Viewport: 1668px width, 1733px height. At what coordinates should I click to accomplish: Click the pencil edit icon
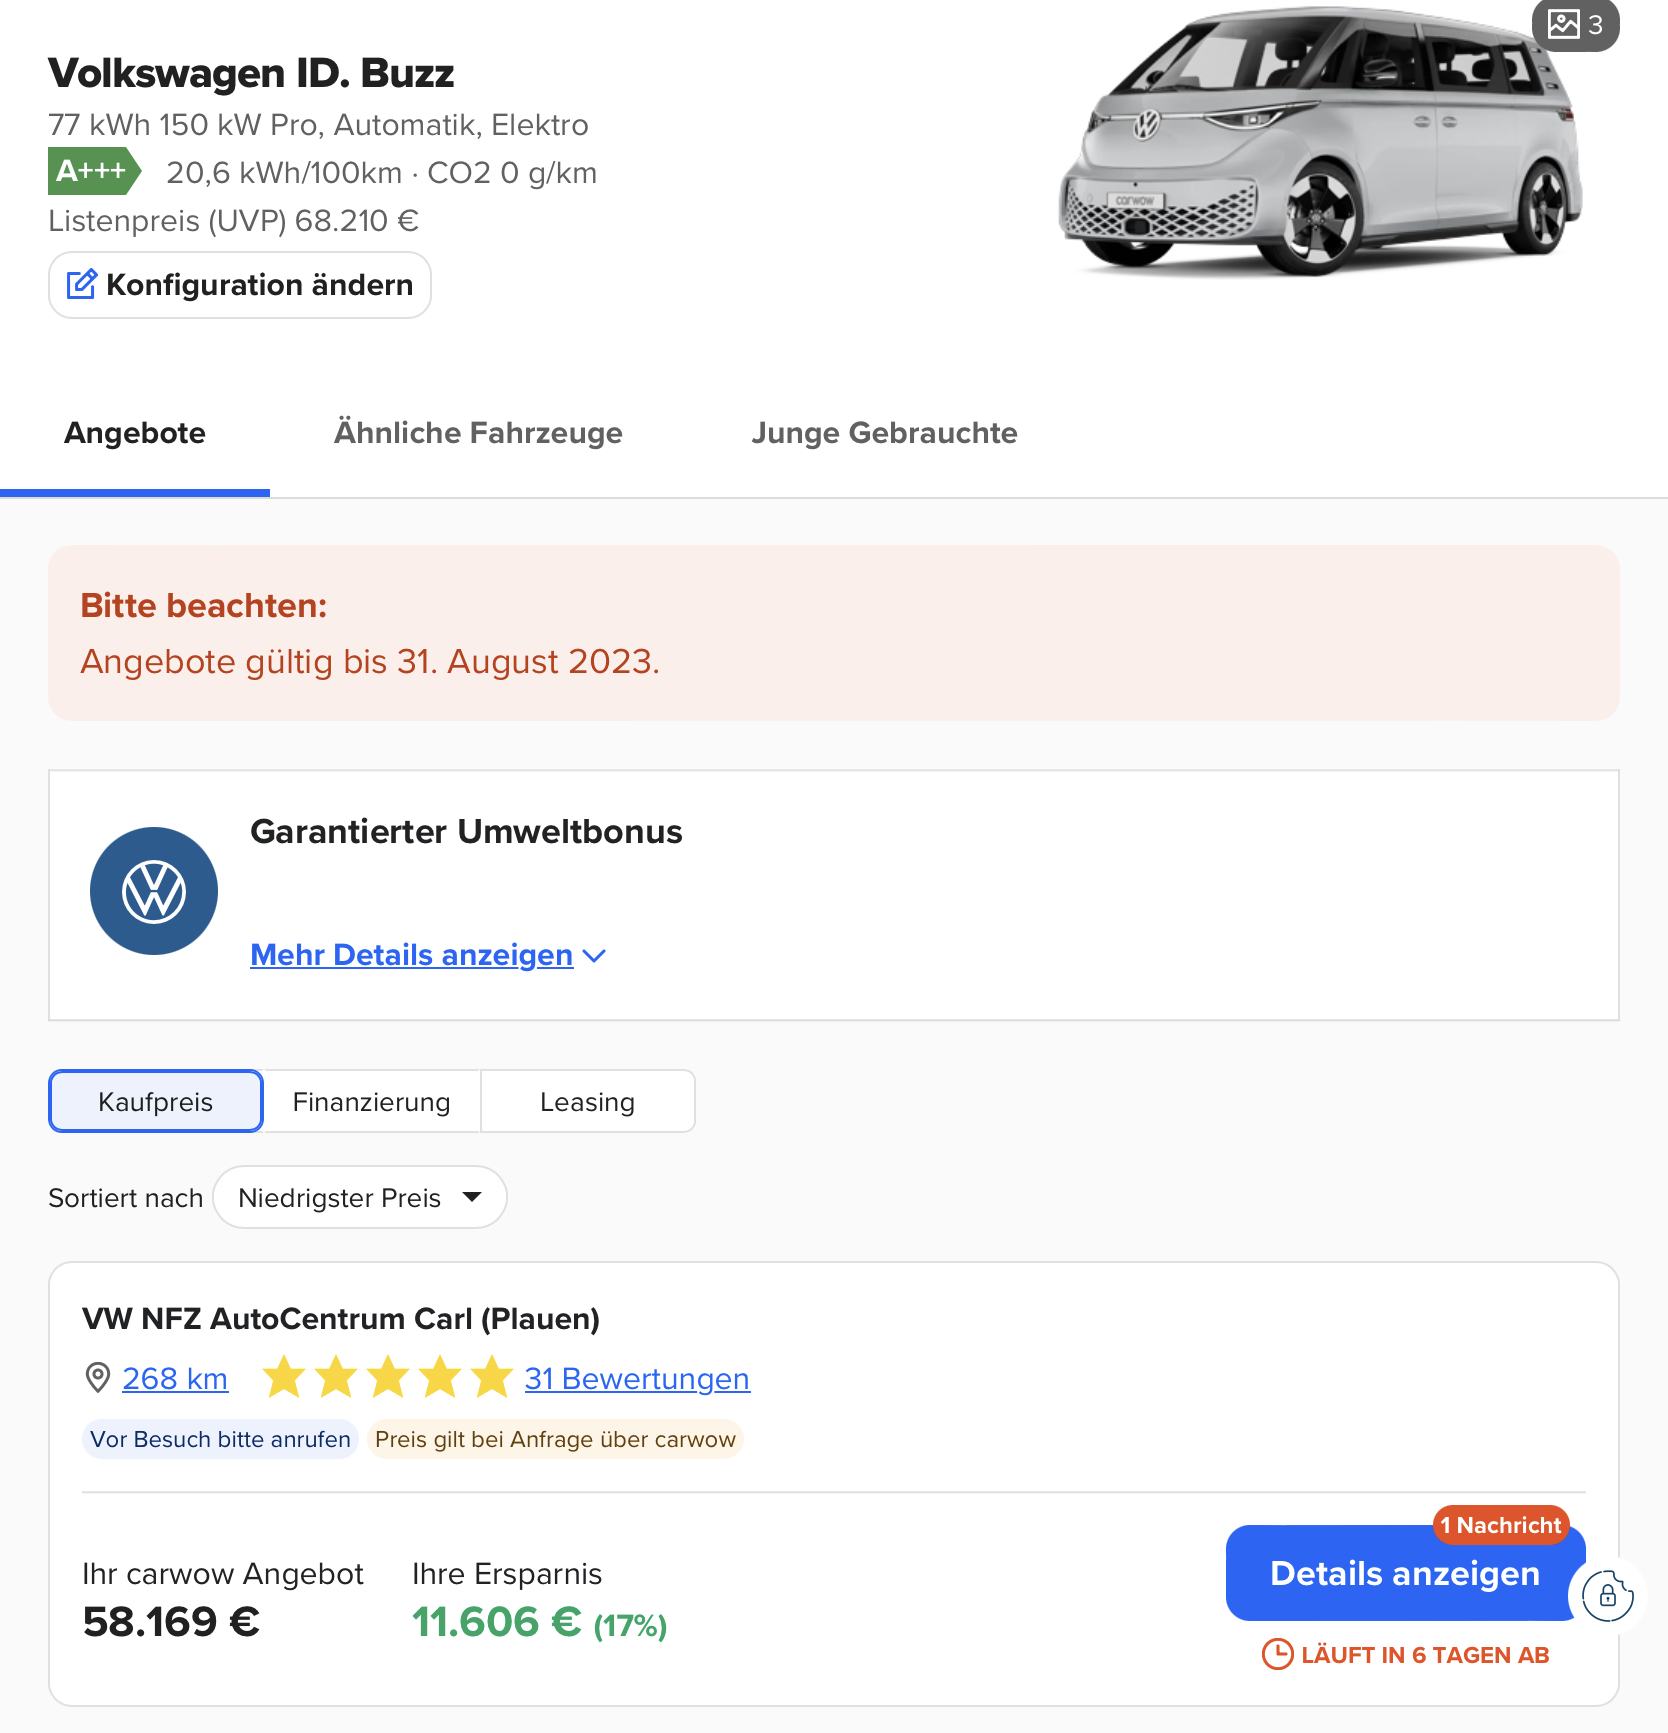click(x=81, y=285)
